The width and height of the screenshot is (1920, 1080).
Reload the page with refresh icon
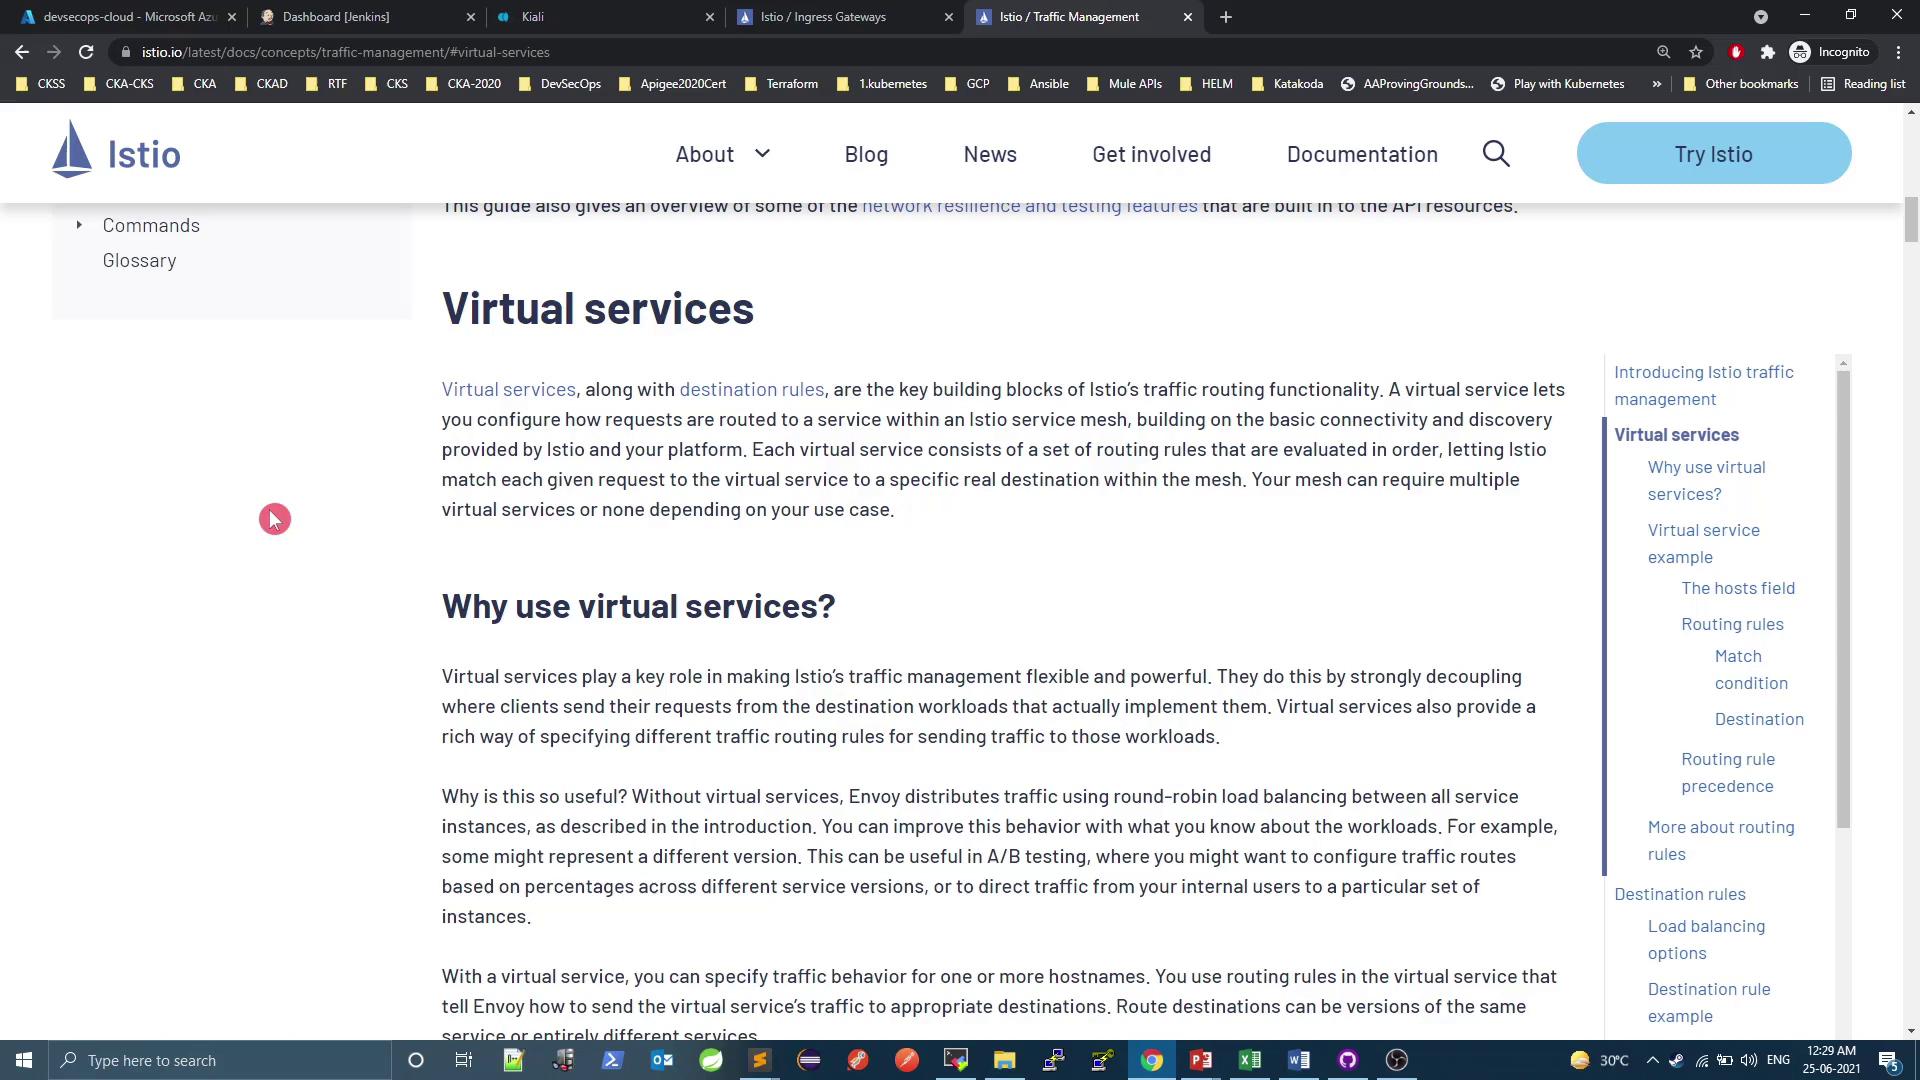tap(86, 52)
